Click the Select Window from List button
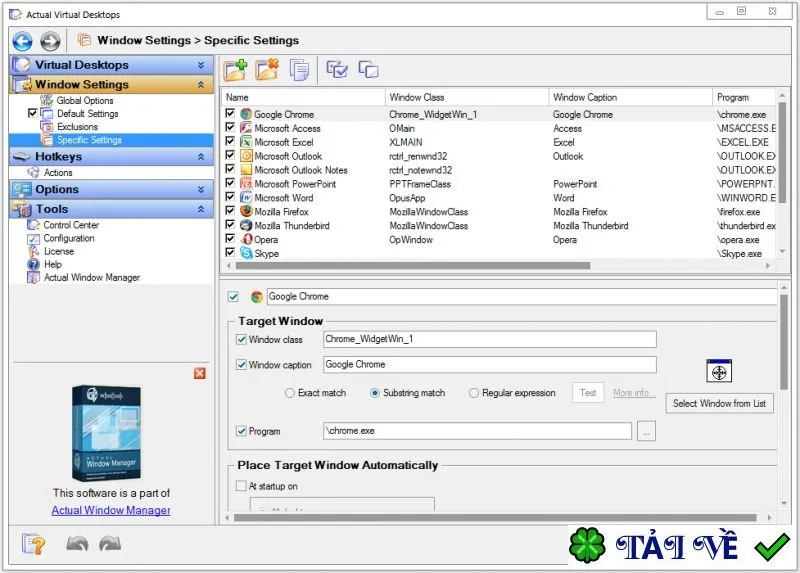Screen dimensions: 800x573 click(719, 403)
